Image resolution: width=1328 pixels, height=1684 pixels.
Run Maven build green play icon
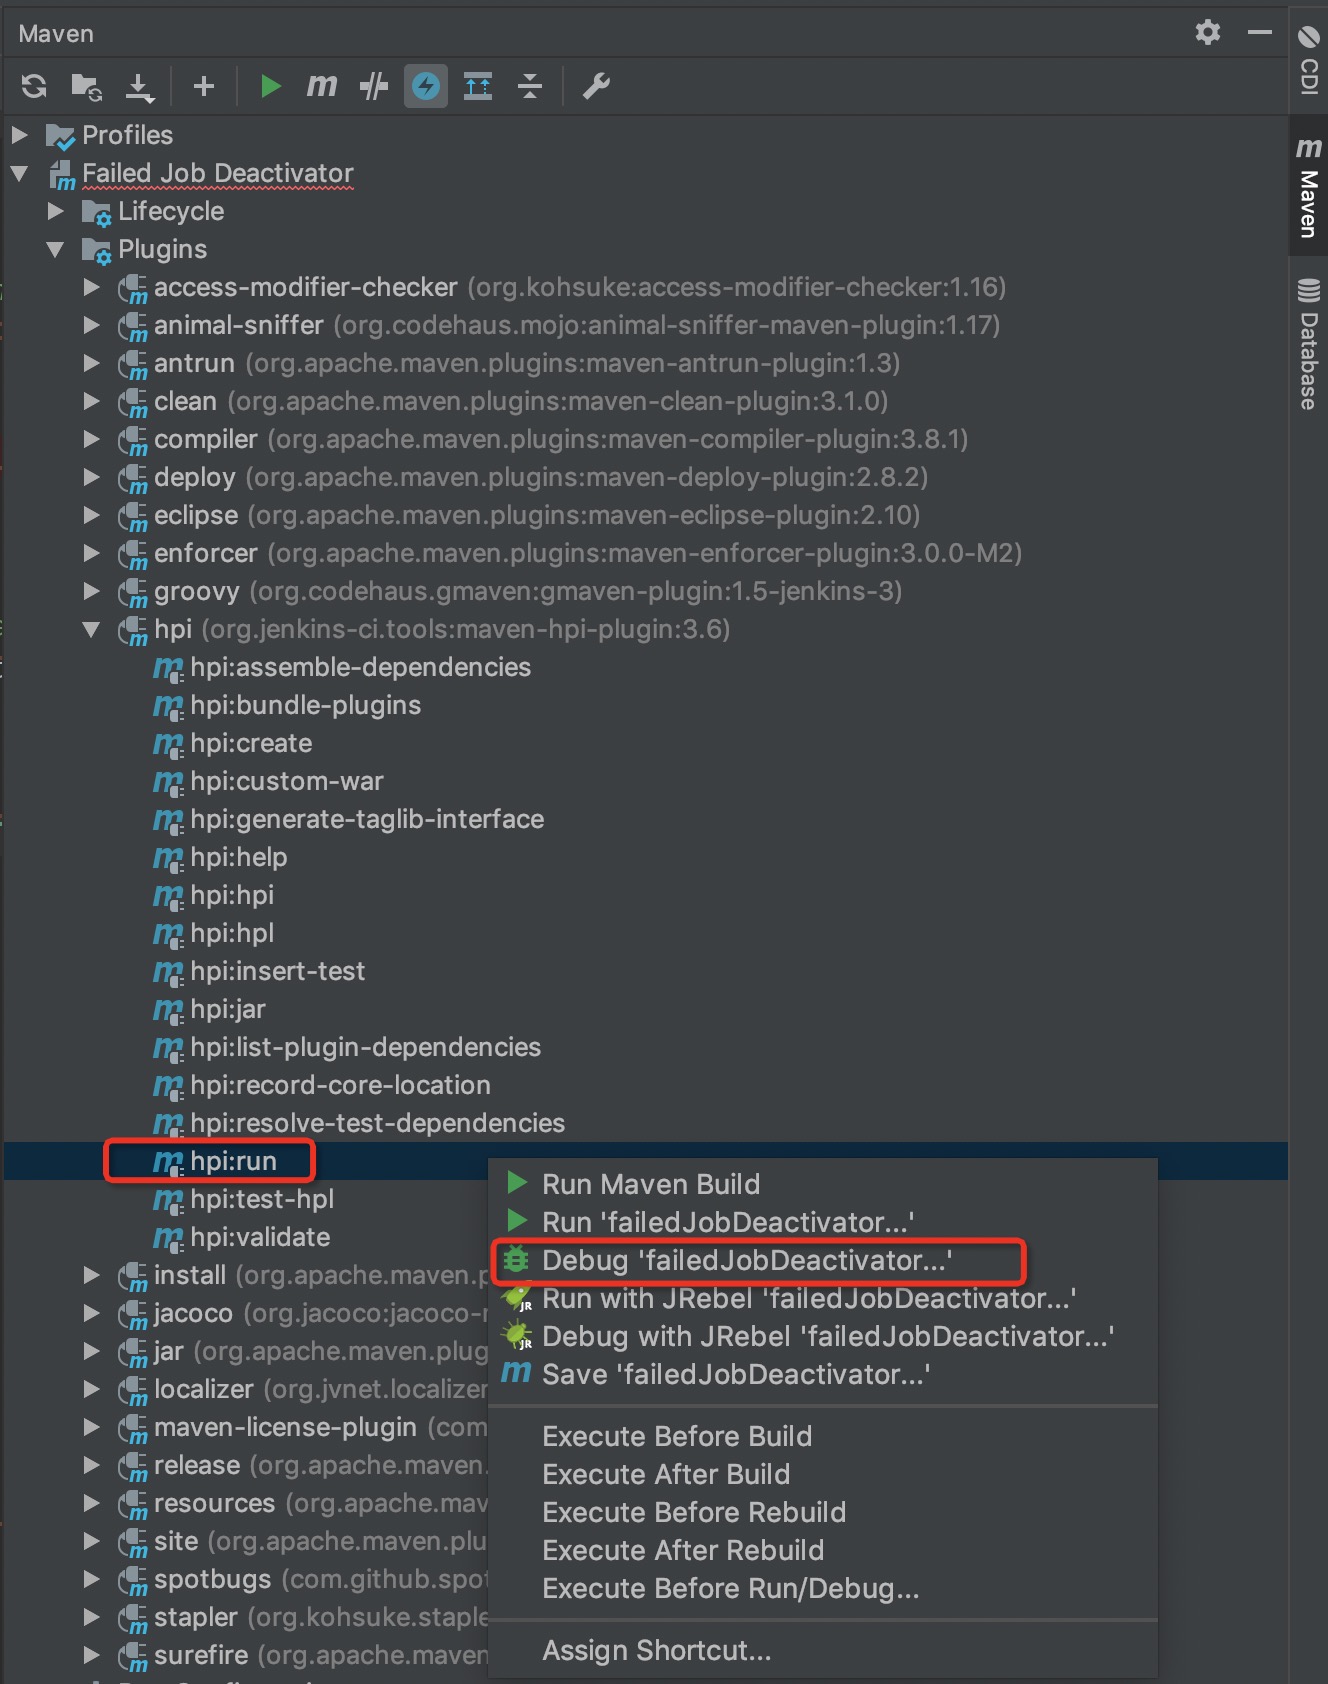pyautogui.click(x=270, y=86)
